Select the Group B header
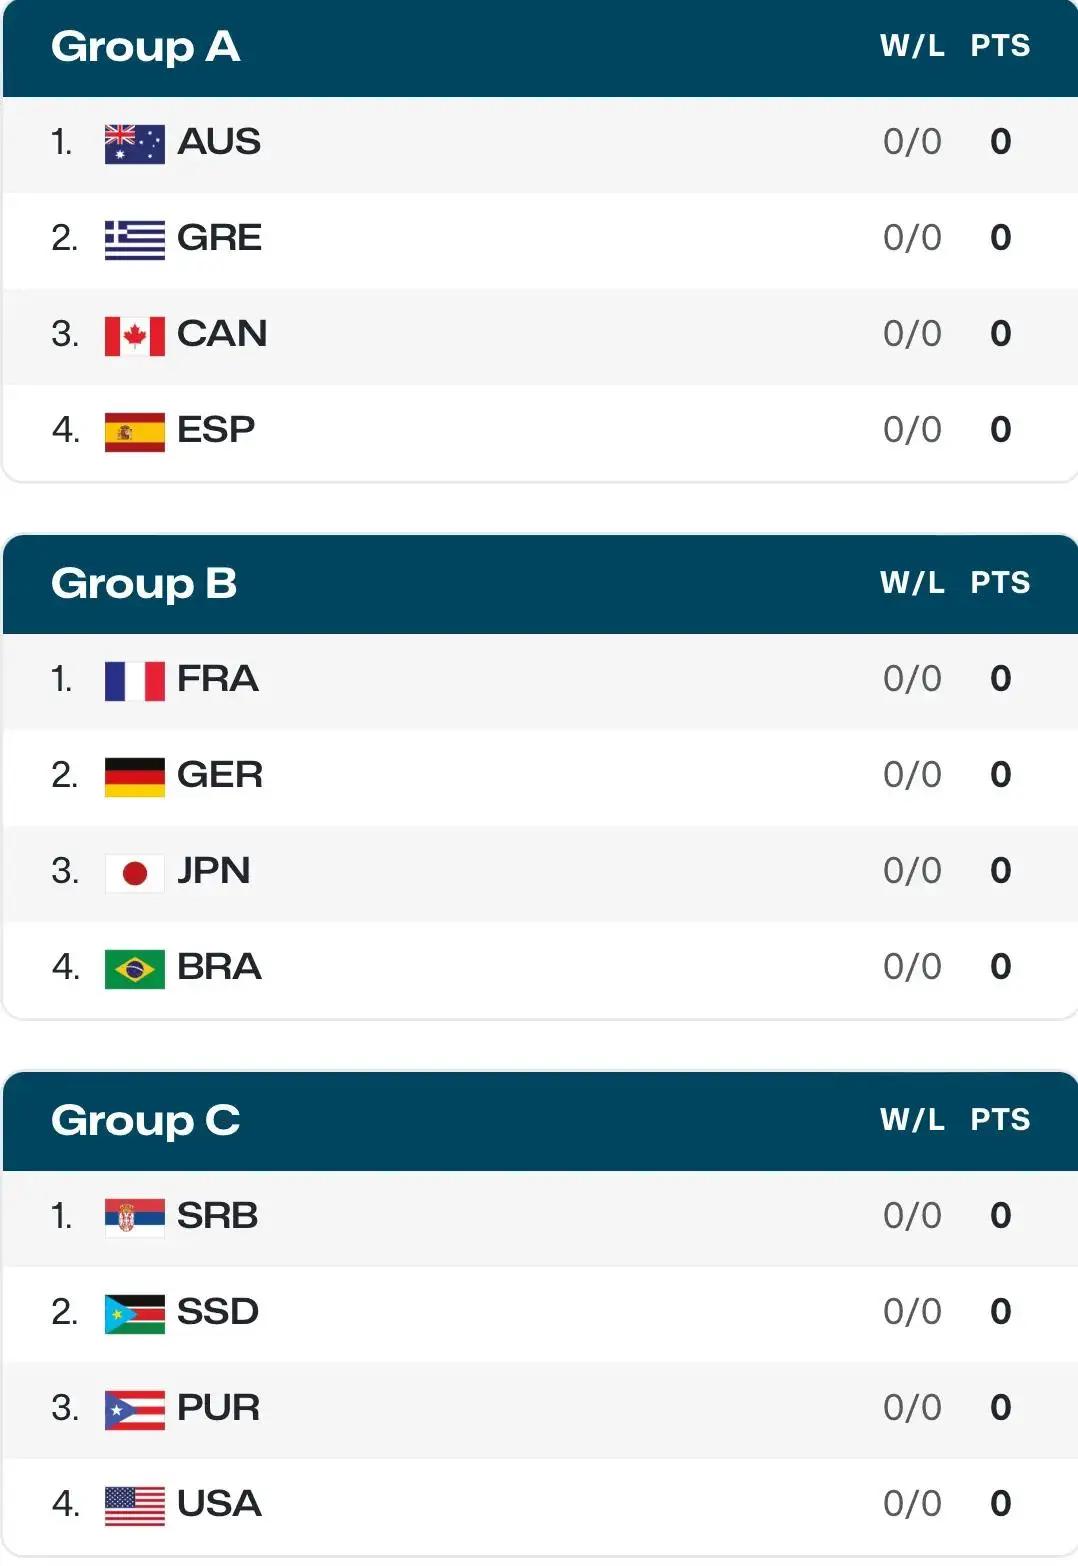The image size is (1078, 1566). [x=144, y=584]
